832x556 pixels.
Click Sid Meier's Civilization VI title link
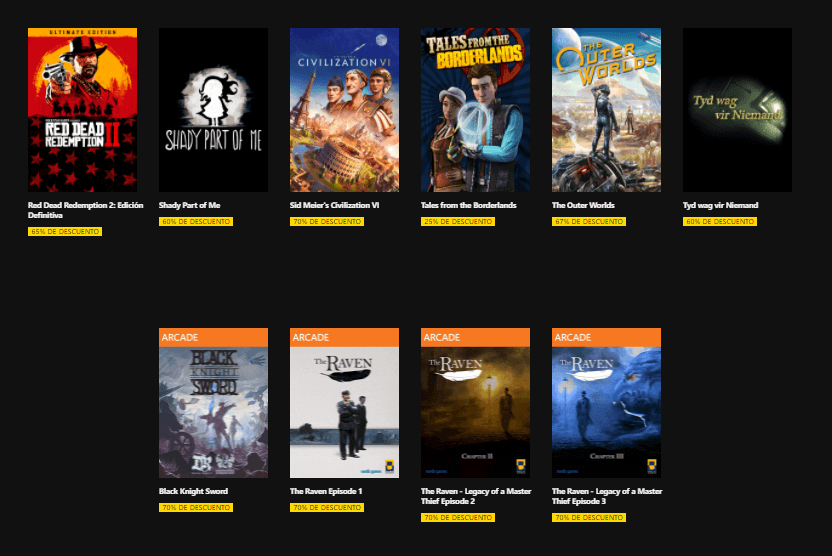coord(334,205)
